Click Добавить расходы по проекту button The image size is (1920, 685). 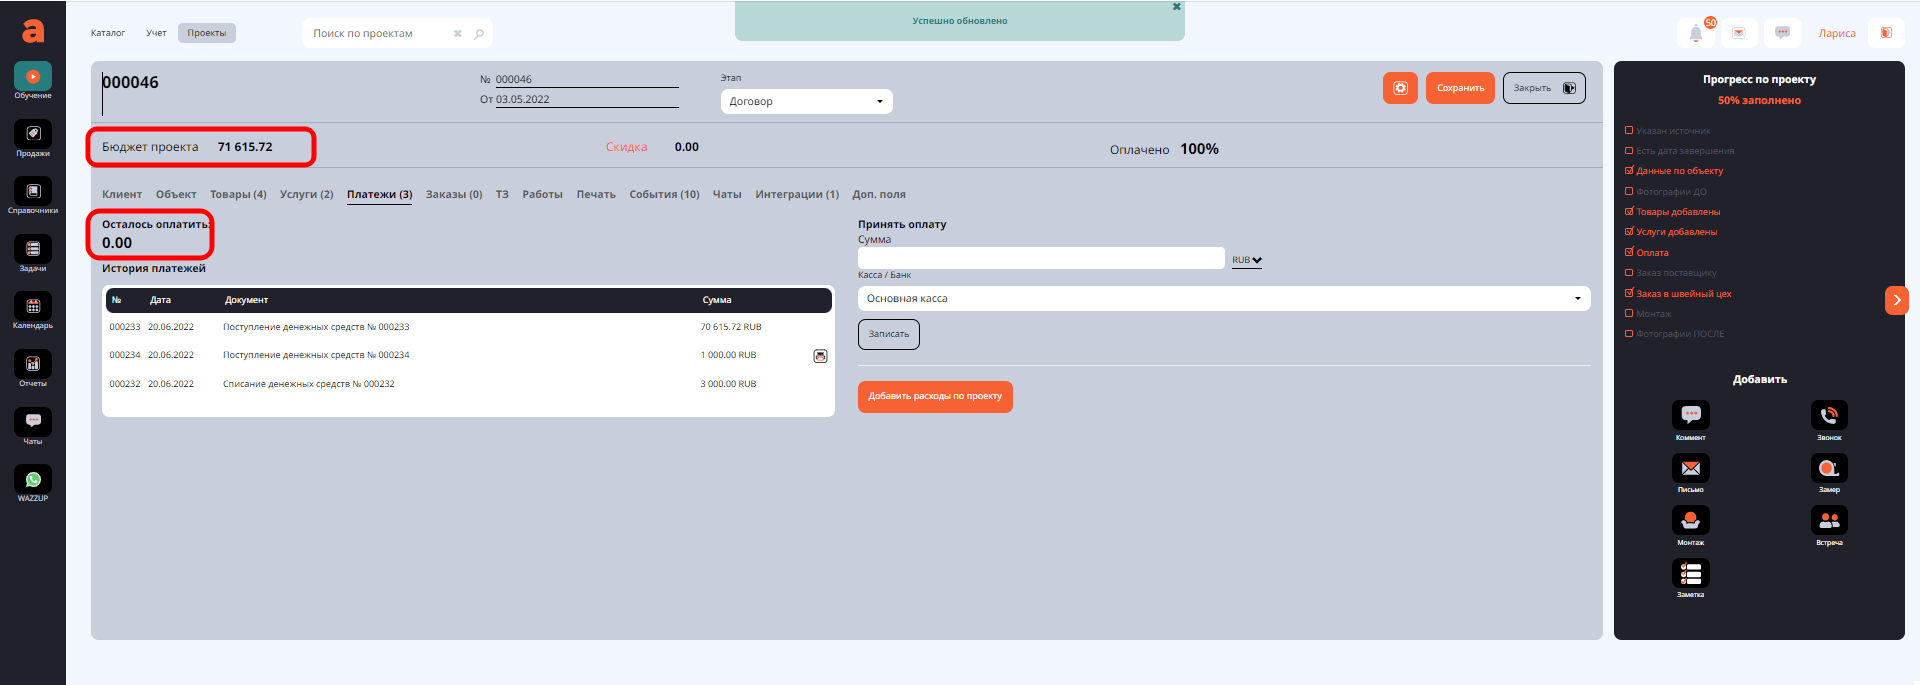coord(934,396)
